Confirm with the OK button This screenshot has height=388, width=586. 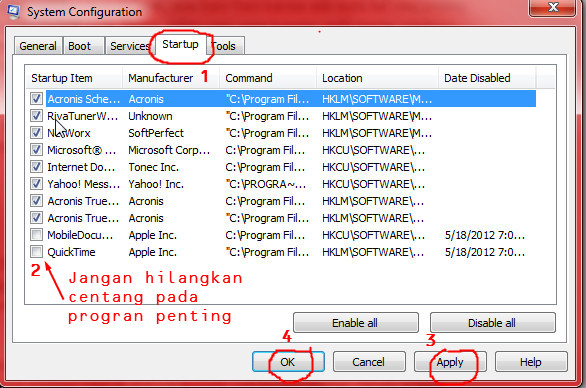288,362
